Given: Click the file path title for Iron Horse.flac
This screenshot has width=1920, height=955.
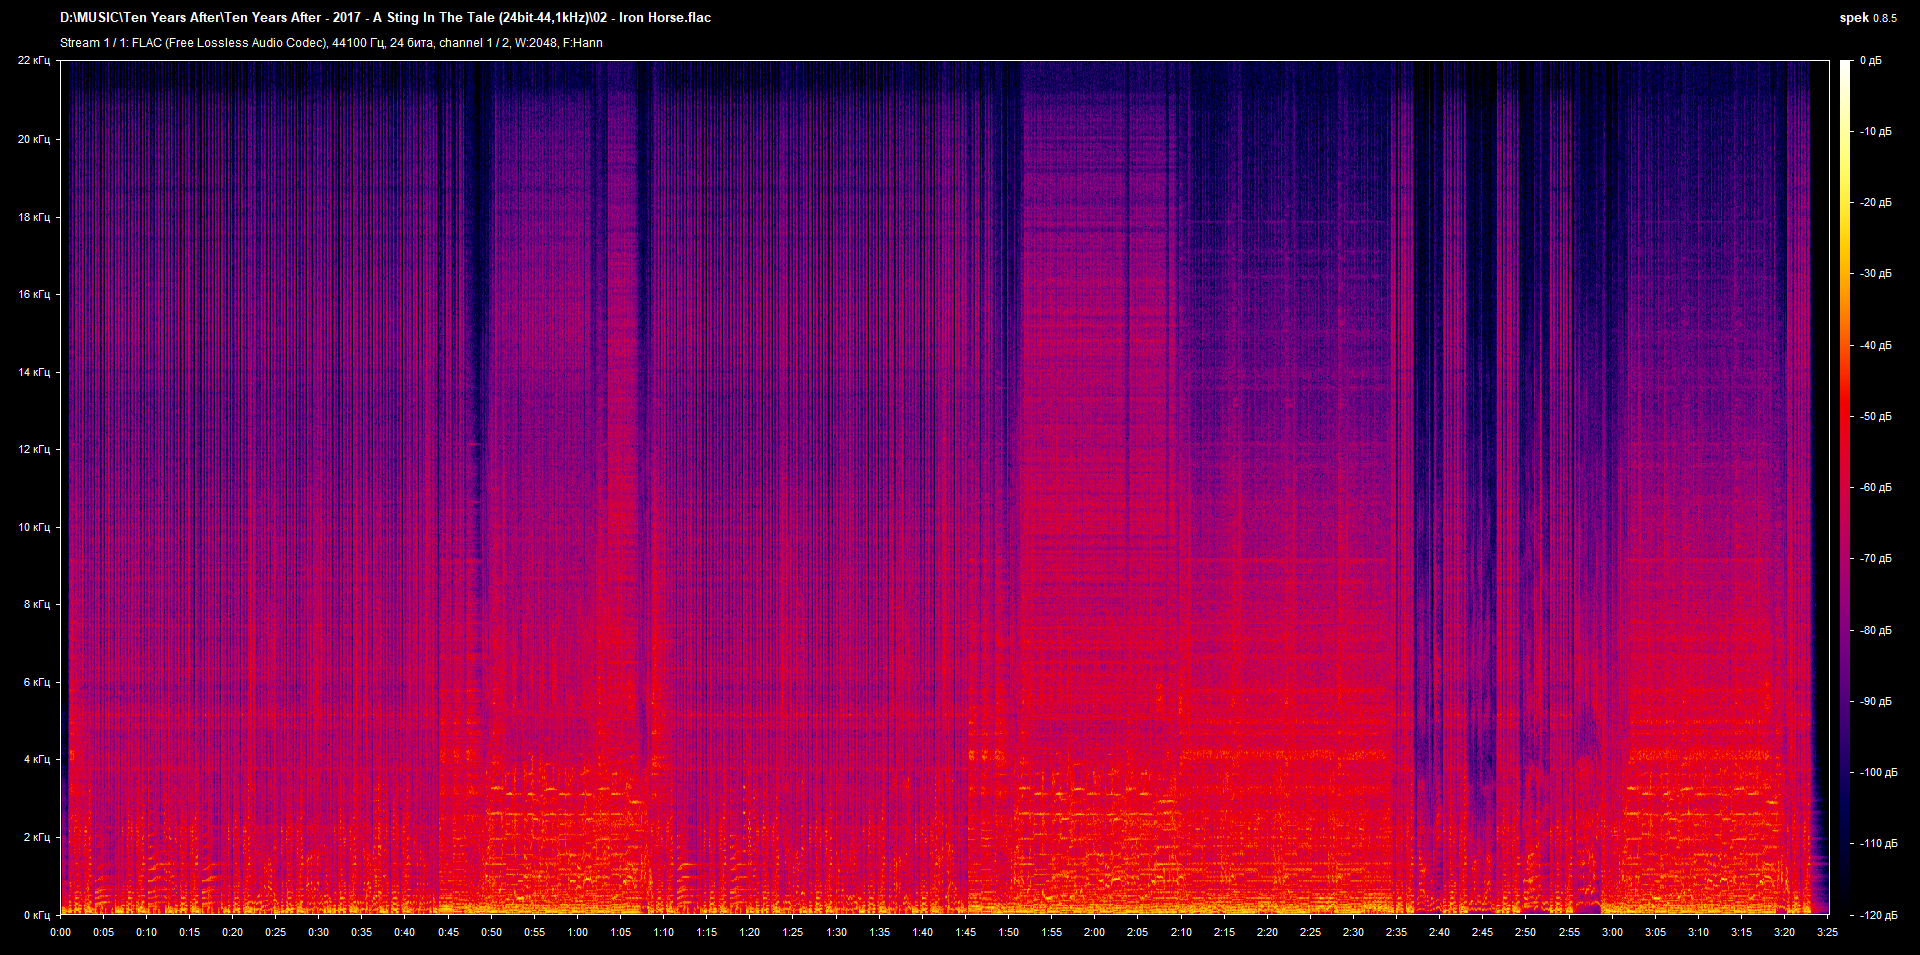Looking at the screenshot, I should point(385,18).
